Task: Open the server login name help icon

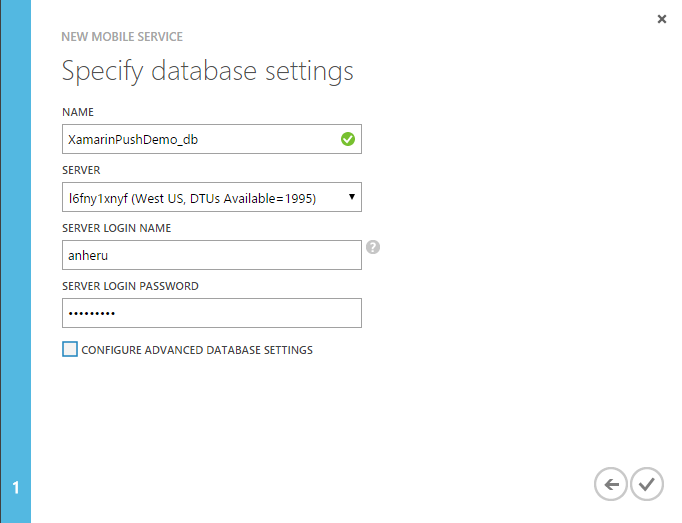Action: tap(373, 247)
